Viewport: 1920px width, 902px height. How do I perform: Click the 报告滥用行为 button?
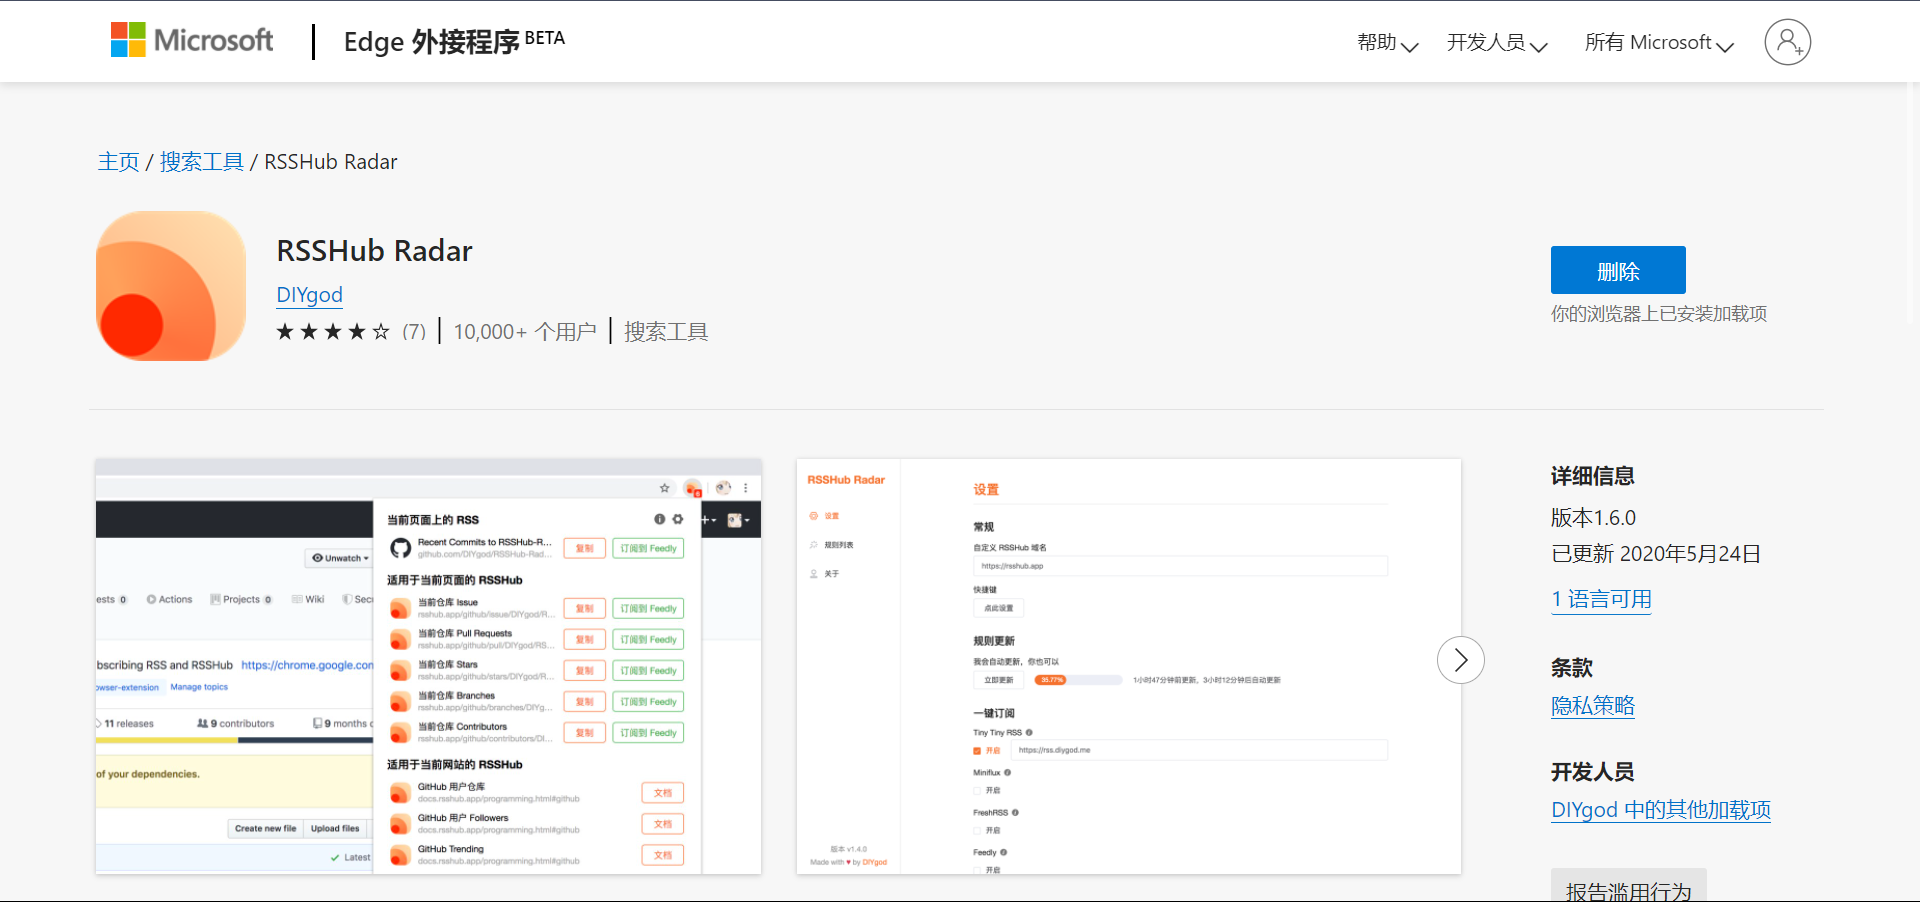(1629, 887)
